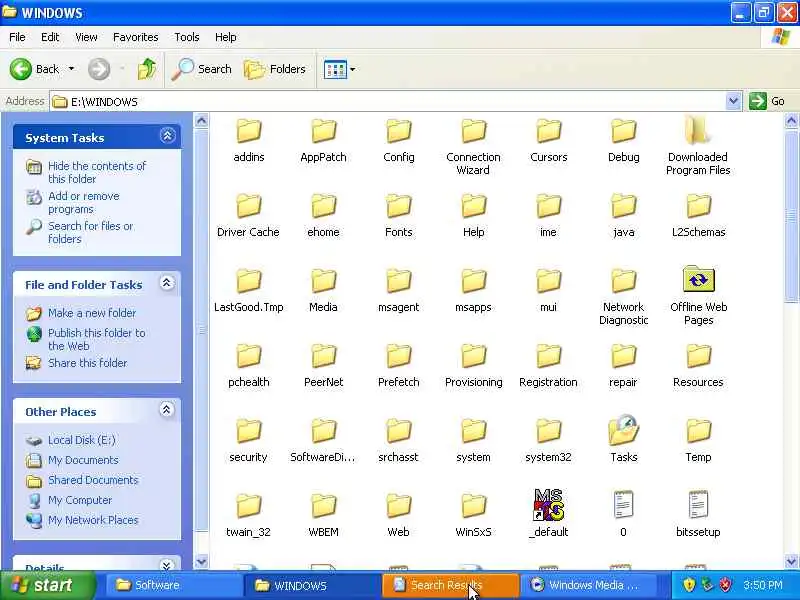Select the Prefetch folder icon
The width and height of the screenshot is (800, 600).
[x=398, y=357]
